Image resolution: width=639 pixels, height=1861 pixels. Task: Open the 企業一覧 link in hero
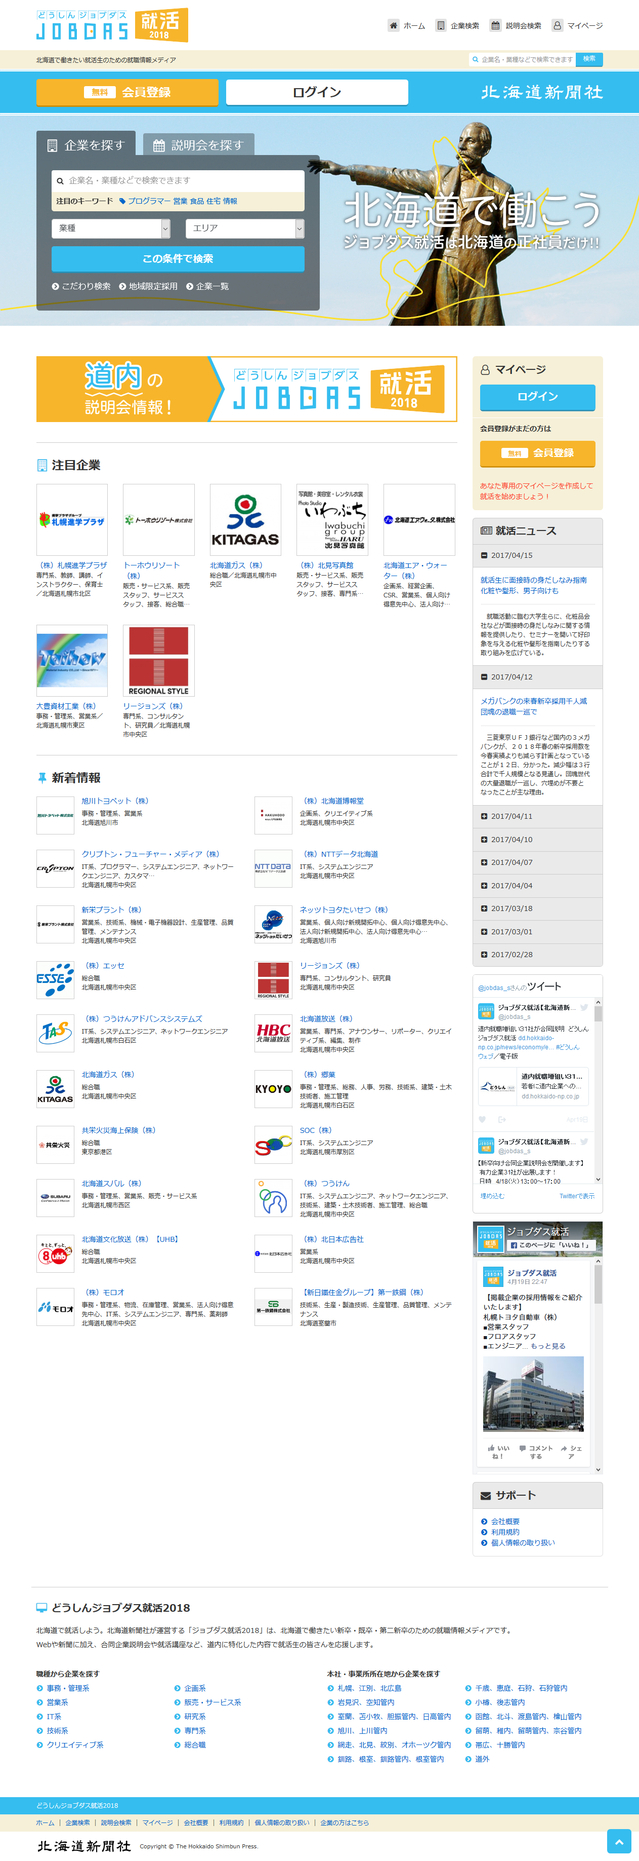coord(208,286)
